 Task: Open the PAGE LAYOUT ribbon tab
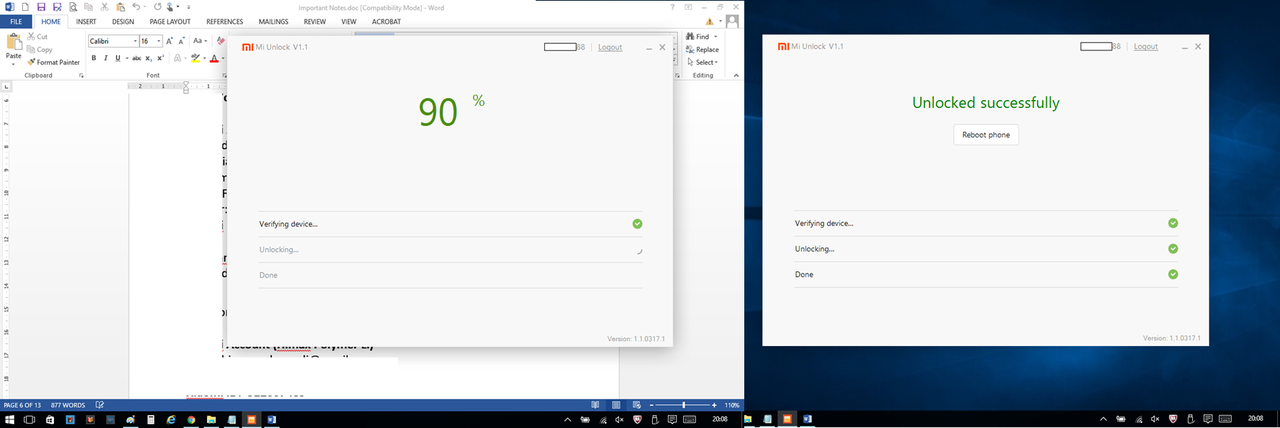tap(171, 20)
